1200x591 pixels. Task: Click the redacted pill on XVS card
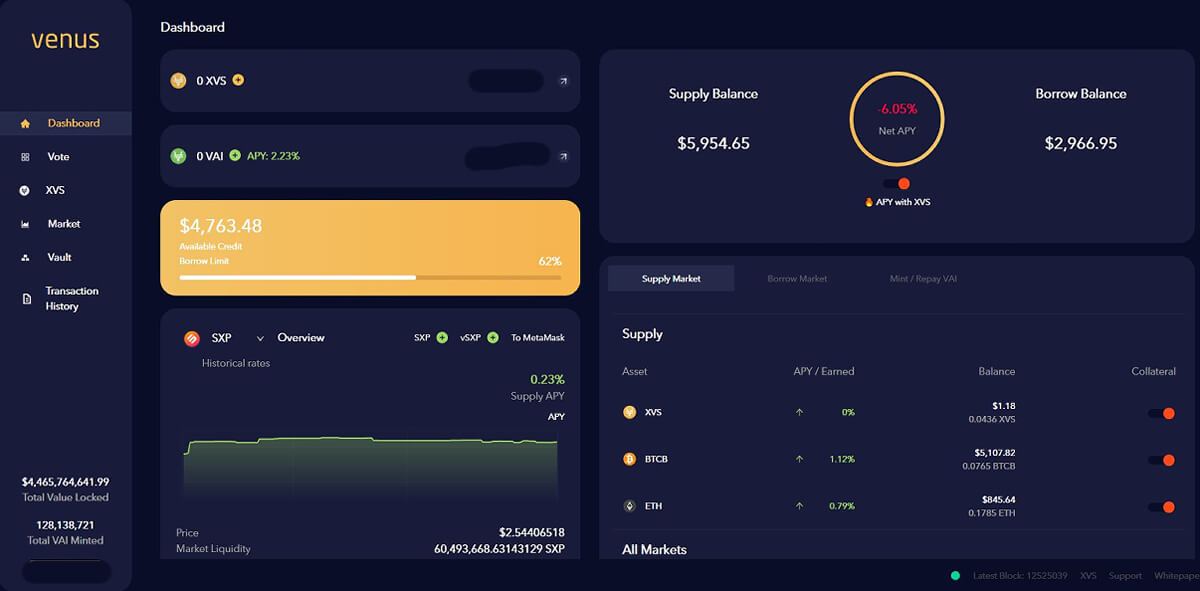506,81
